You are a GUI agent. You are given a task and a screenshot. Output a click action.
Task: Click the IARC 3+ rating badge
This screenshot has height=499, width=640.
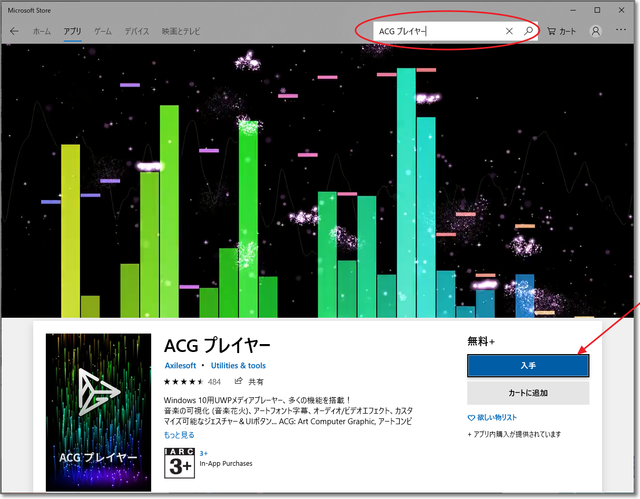coord(178,464)
